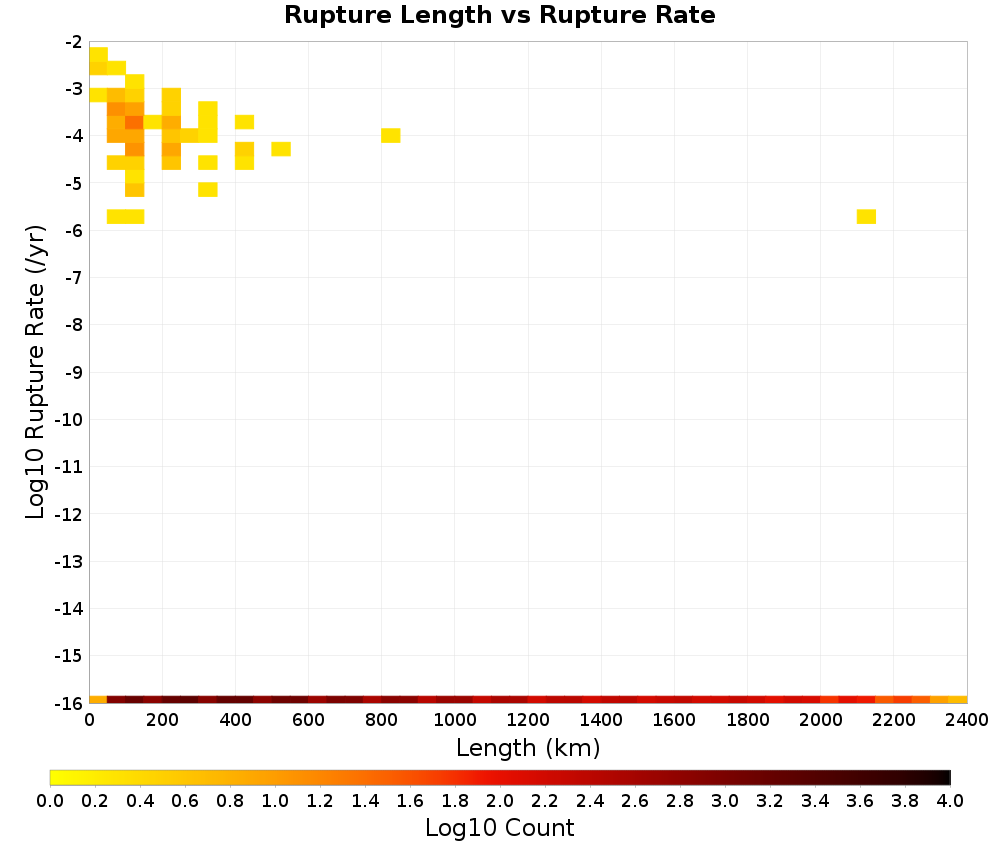The width and height of the screenshot is (1000, 850).
Task: Click x-axis tick label '2000'
Action: (x=821, y=721)
